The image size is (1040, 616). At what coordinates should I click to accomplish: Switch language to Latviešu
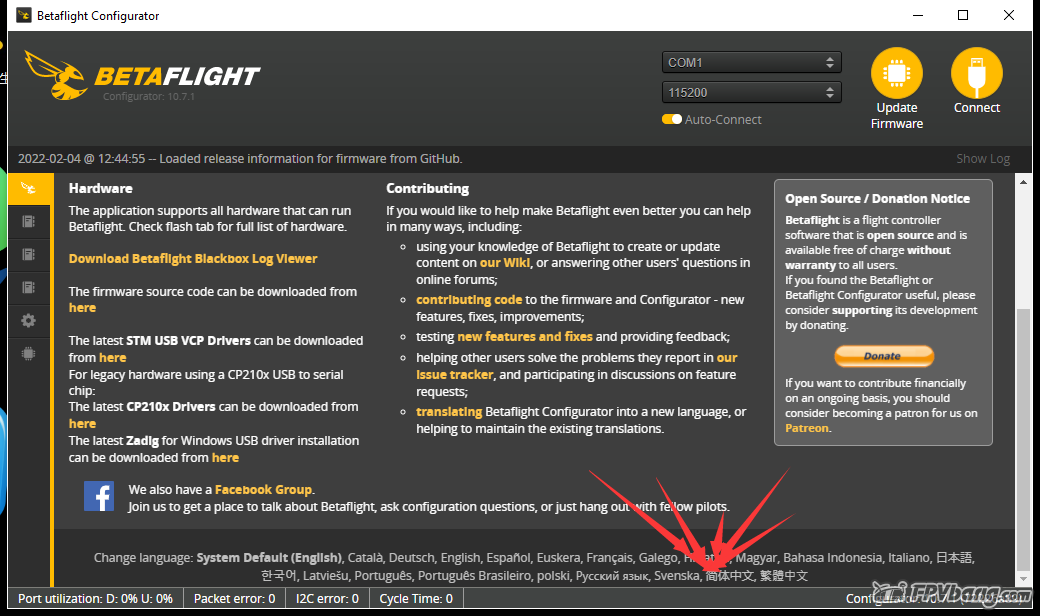325,576
